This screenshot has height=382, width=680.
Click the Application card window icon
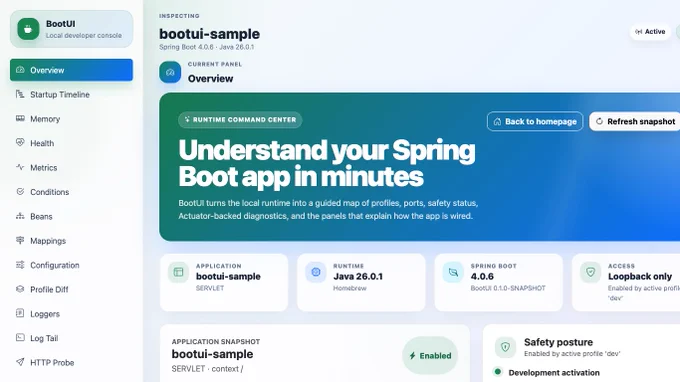[x=178, y=272]
